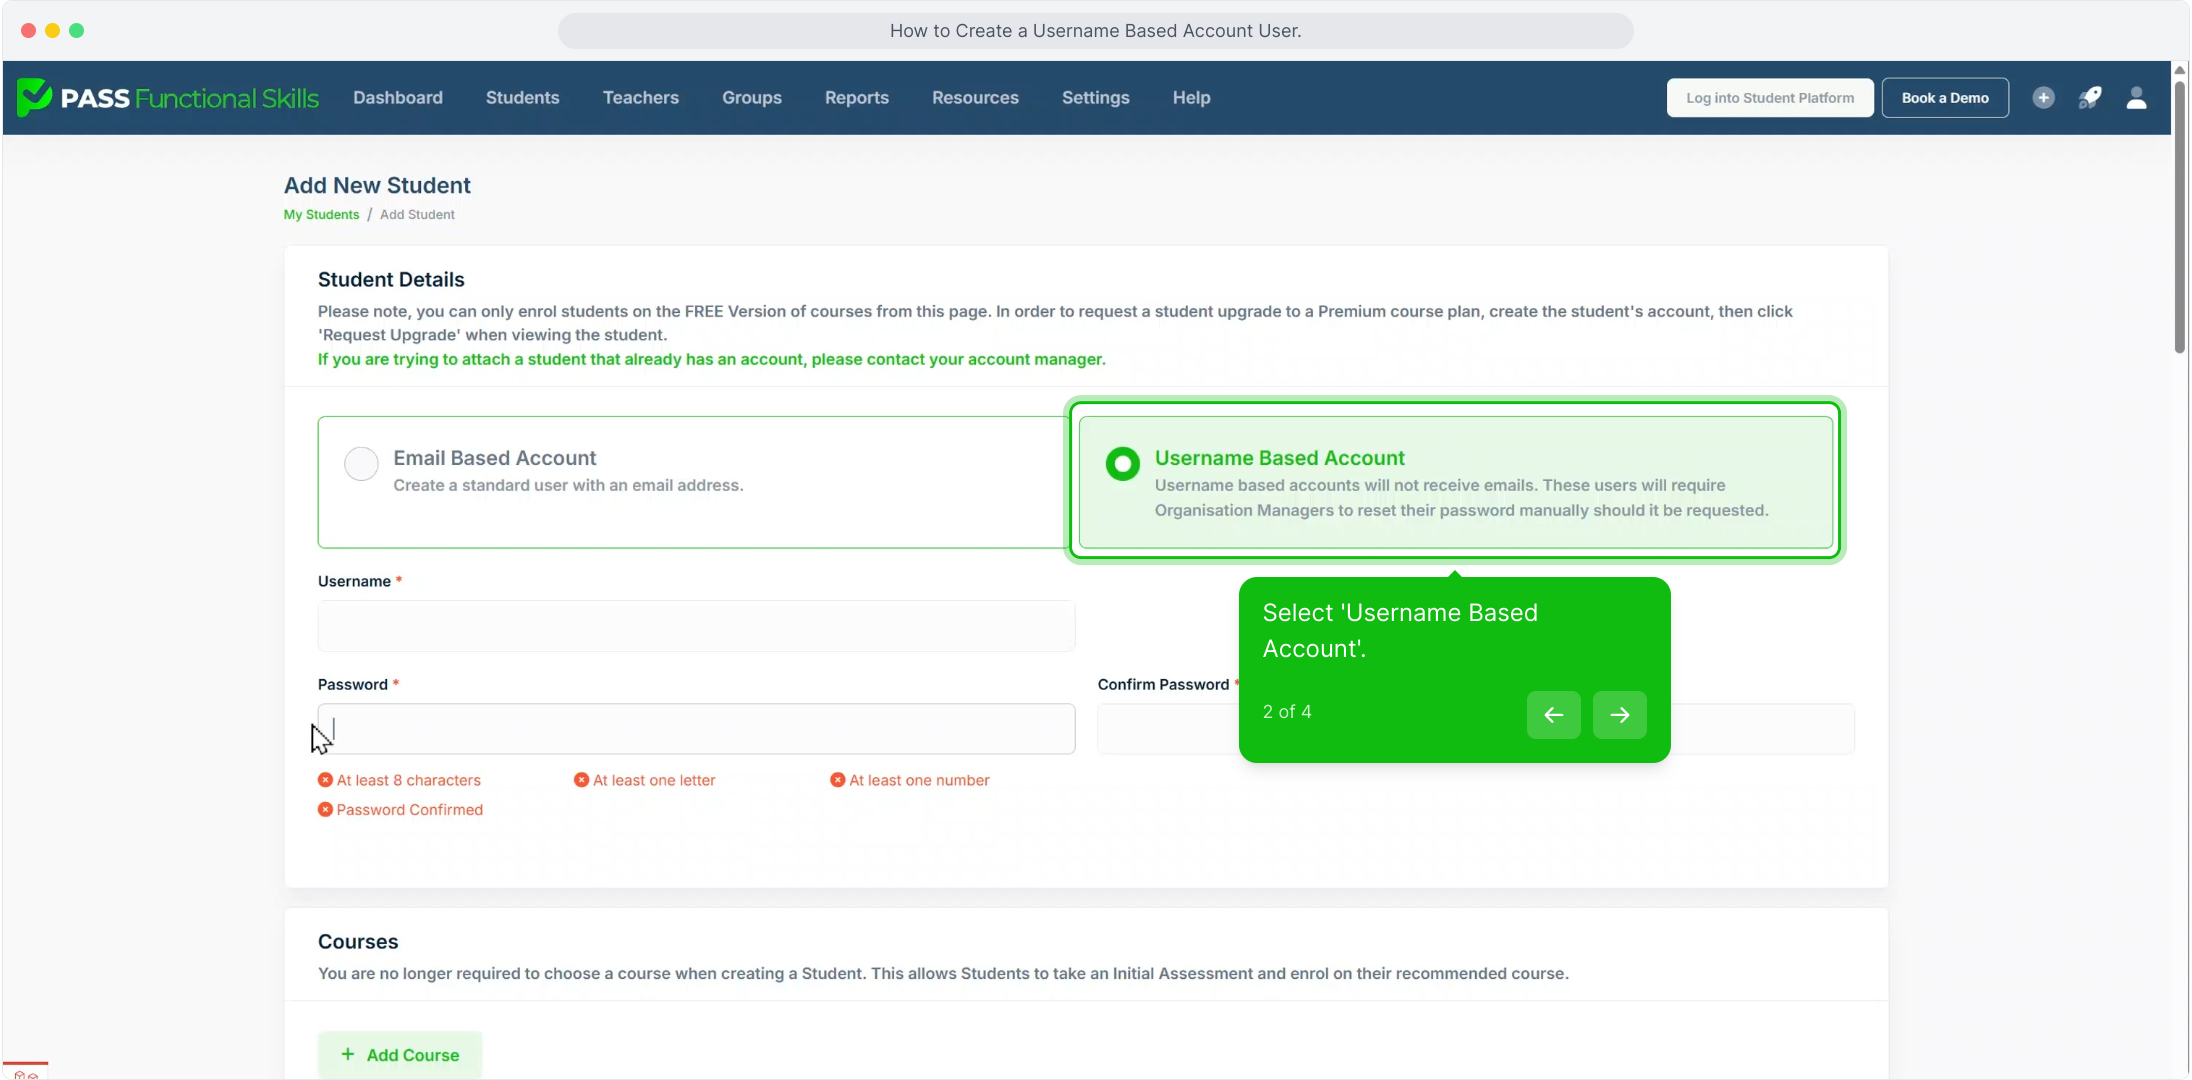This screenshot has width=2192, height=1080.
Task: Click Log into Student Platform button
Action: pyautogui.click(x=1769, y=98)
